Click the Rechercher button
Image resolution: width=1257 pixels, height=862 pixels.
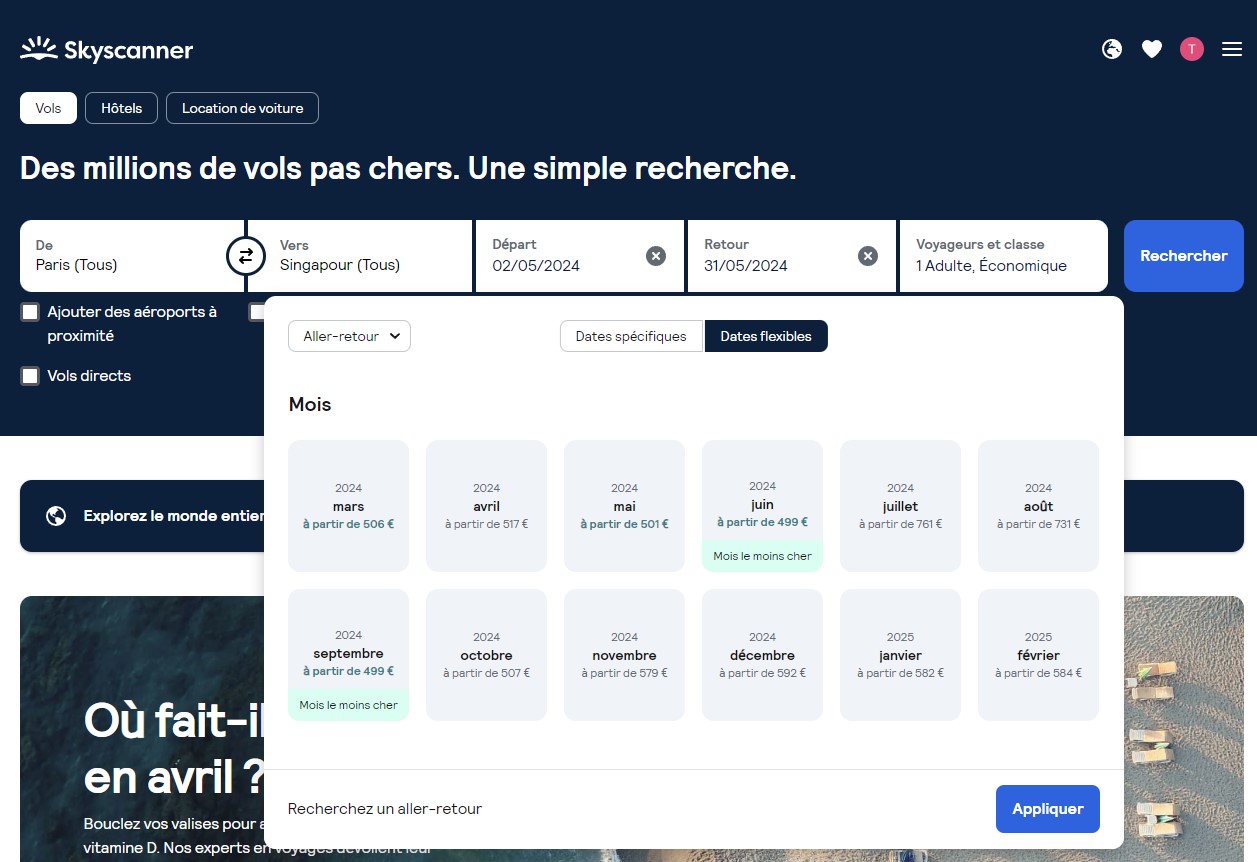1183,256
